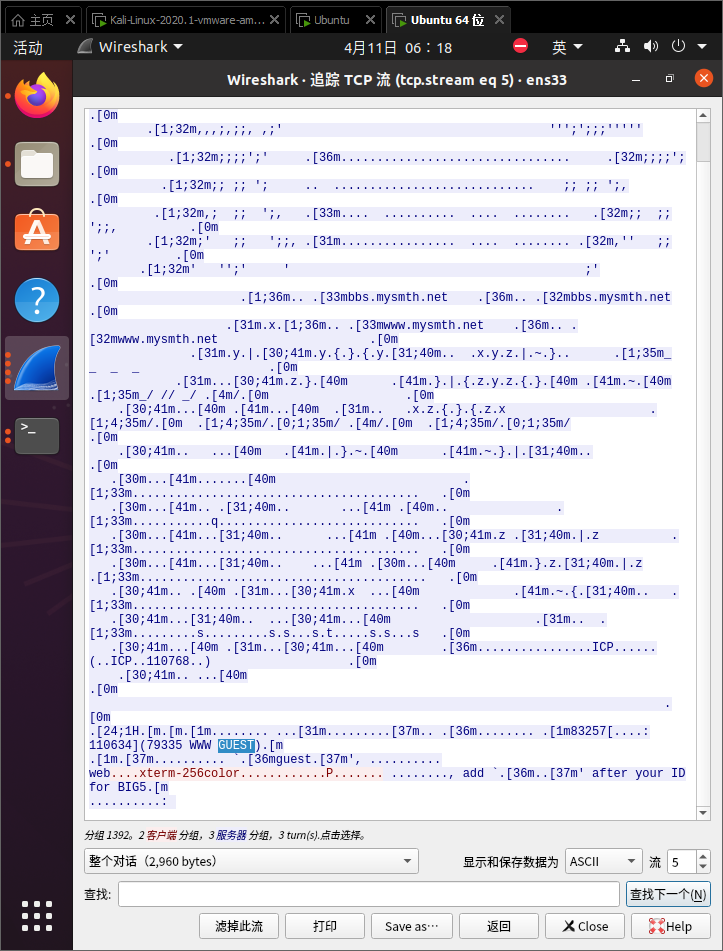The width and height of the screenshot is (723, 951).
Task: Open the Files app in dock
Action: pos(37,164)
